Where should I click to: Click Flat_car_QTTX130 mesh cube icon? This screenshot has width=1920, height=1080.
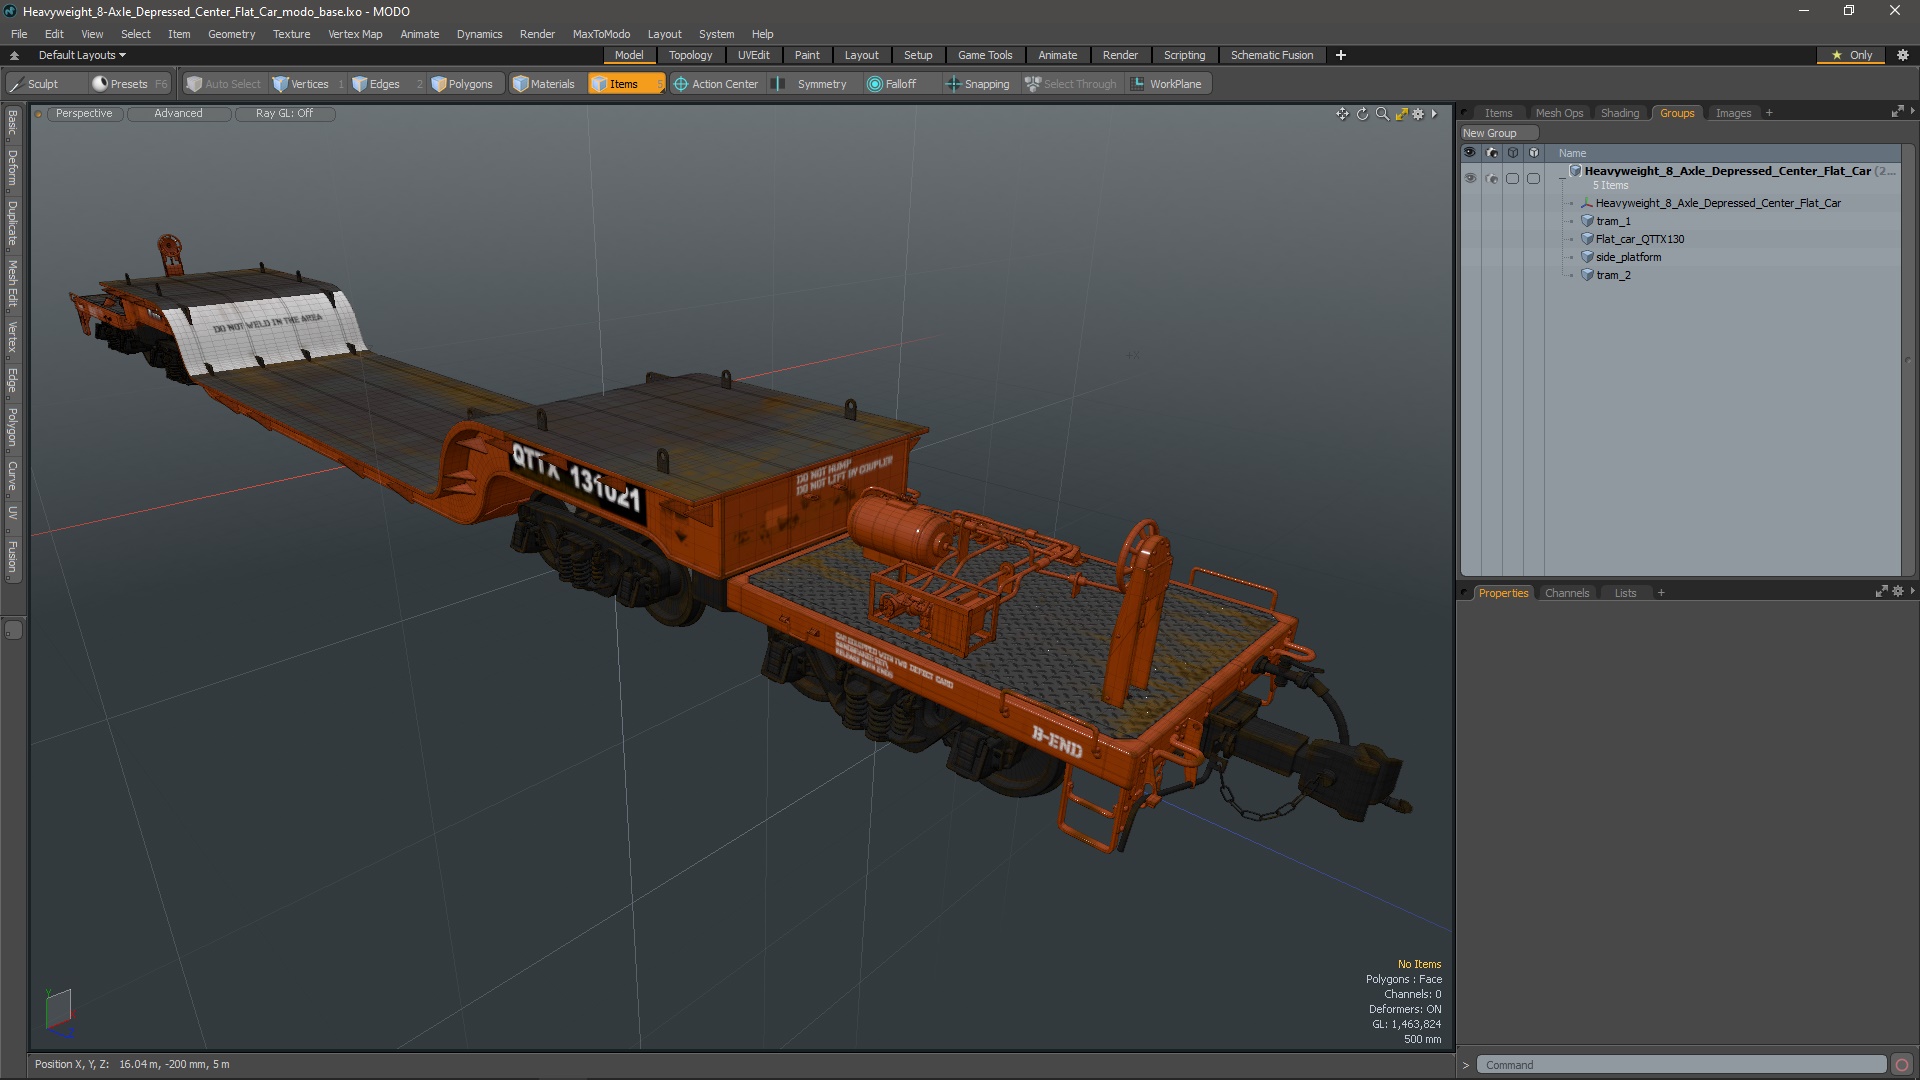click(1587, 239)
